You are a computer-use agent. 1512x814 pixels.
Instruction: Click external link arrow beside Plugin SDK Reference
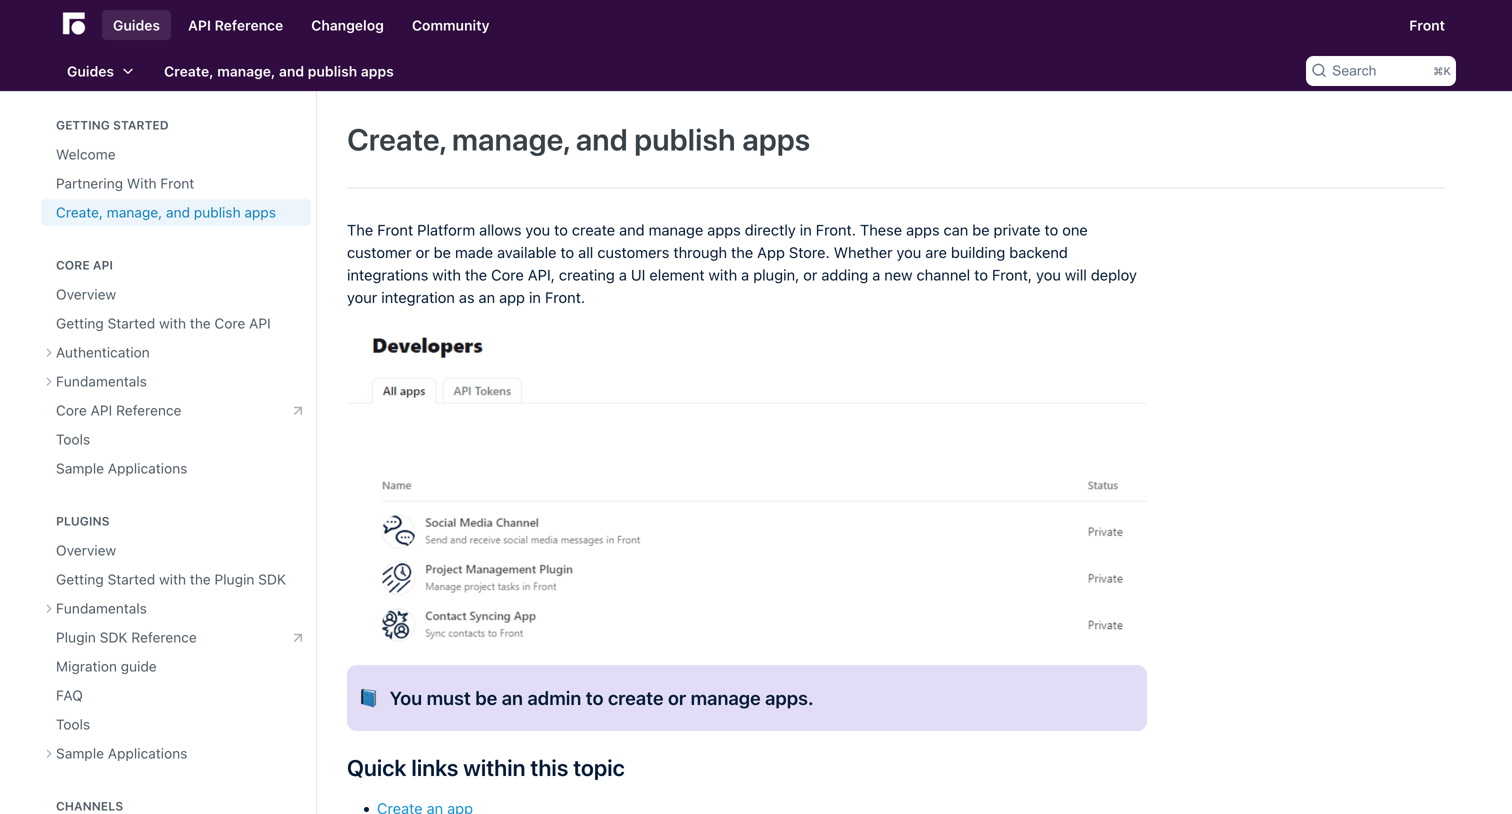(x=298, y=638)
